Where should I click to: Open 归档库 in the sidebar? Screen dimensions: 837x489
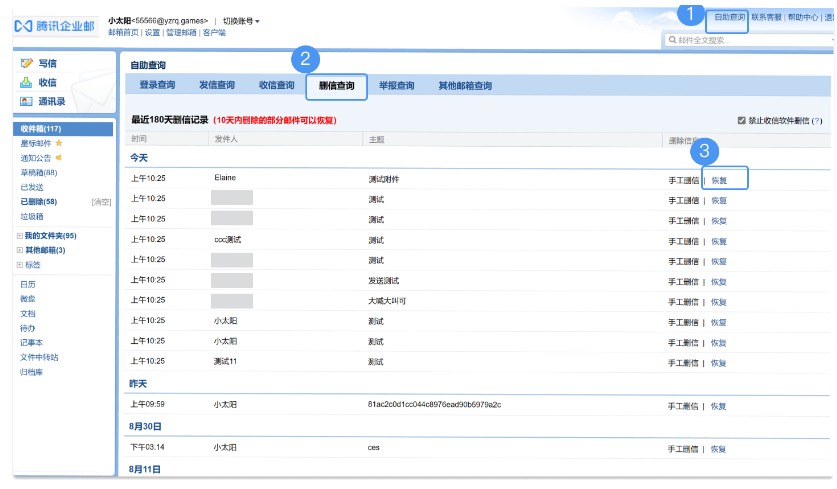point(31,372)
